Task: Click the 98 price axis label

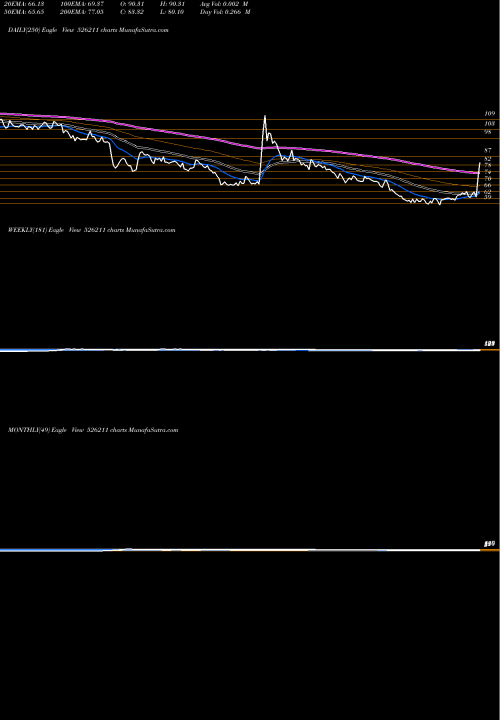Action: coord(488,131)
